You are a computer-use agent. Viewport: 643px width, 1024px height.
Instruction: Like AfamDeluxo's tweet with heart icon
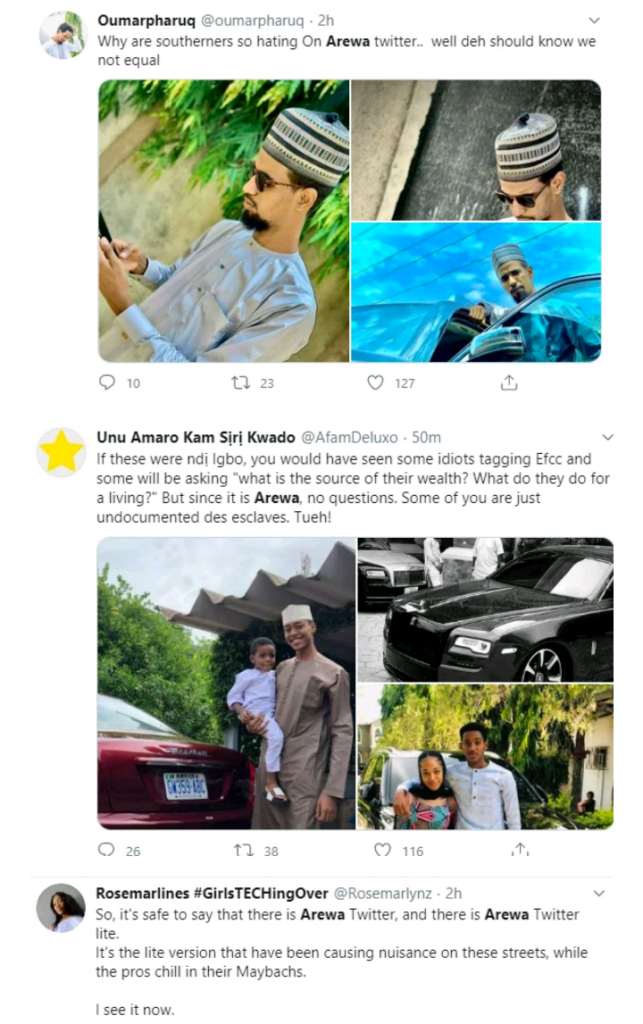382,850
